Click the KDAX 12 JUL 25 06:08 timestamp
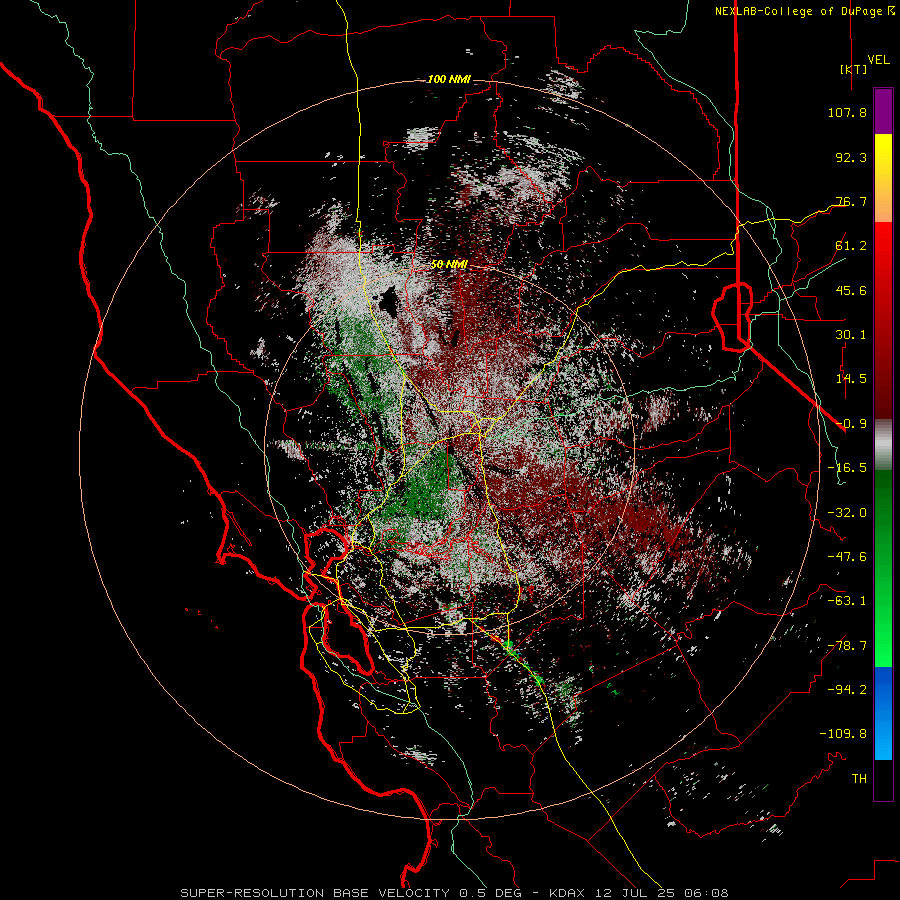 click(638, 893)
